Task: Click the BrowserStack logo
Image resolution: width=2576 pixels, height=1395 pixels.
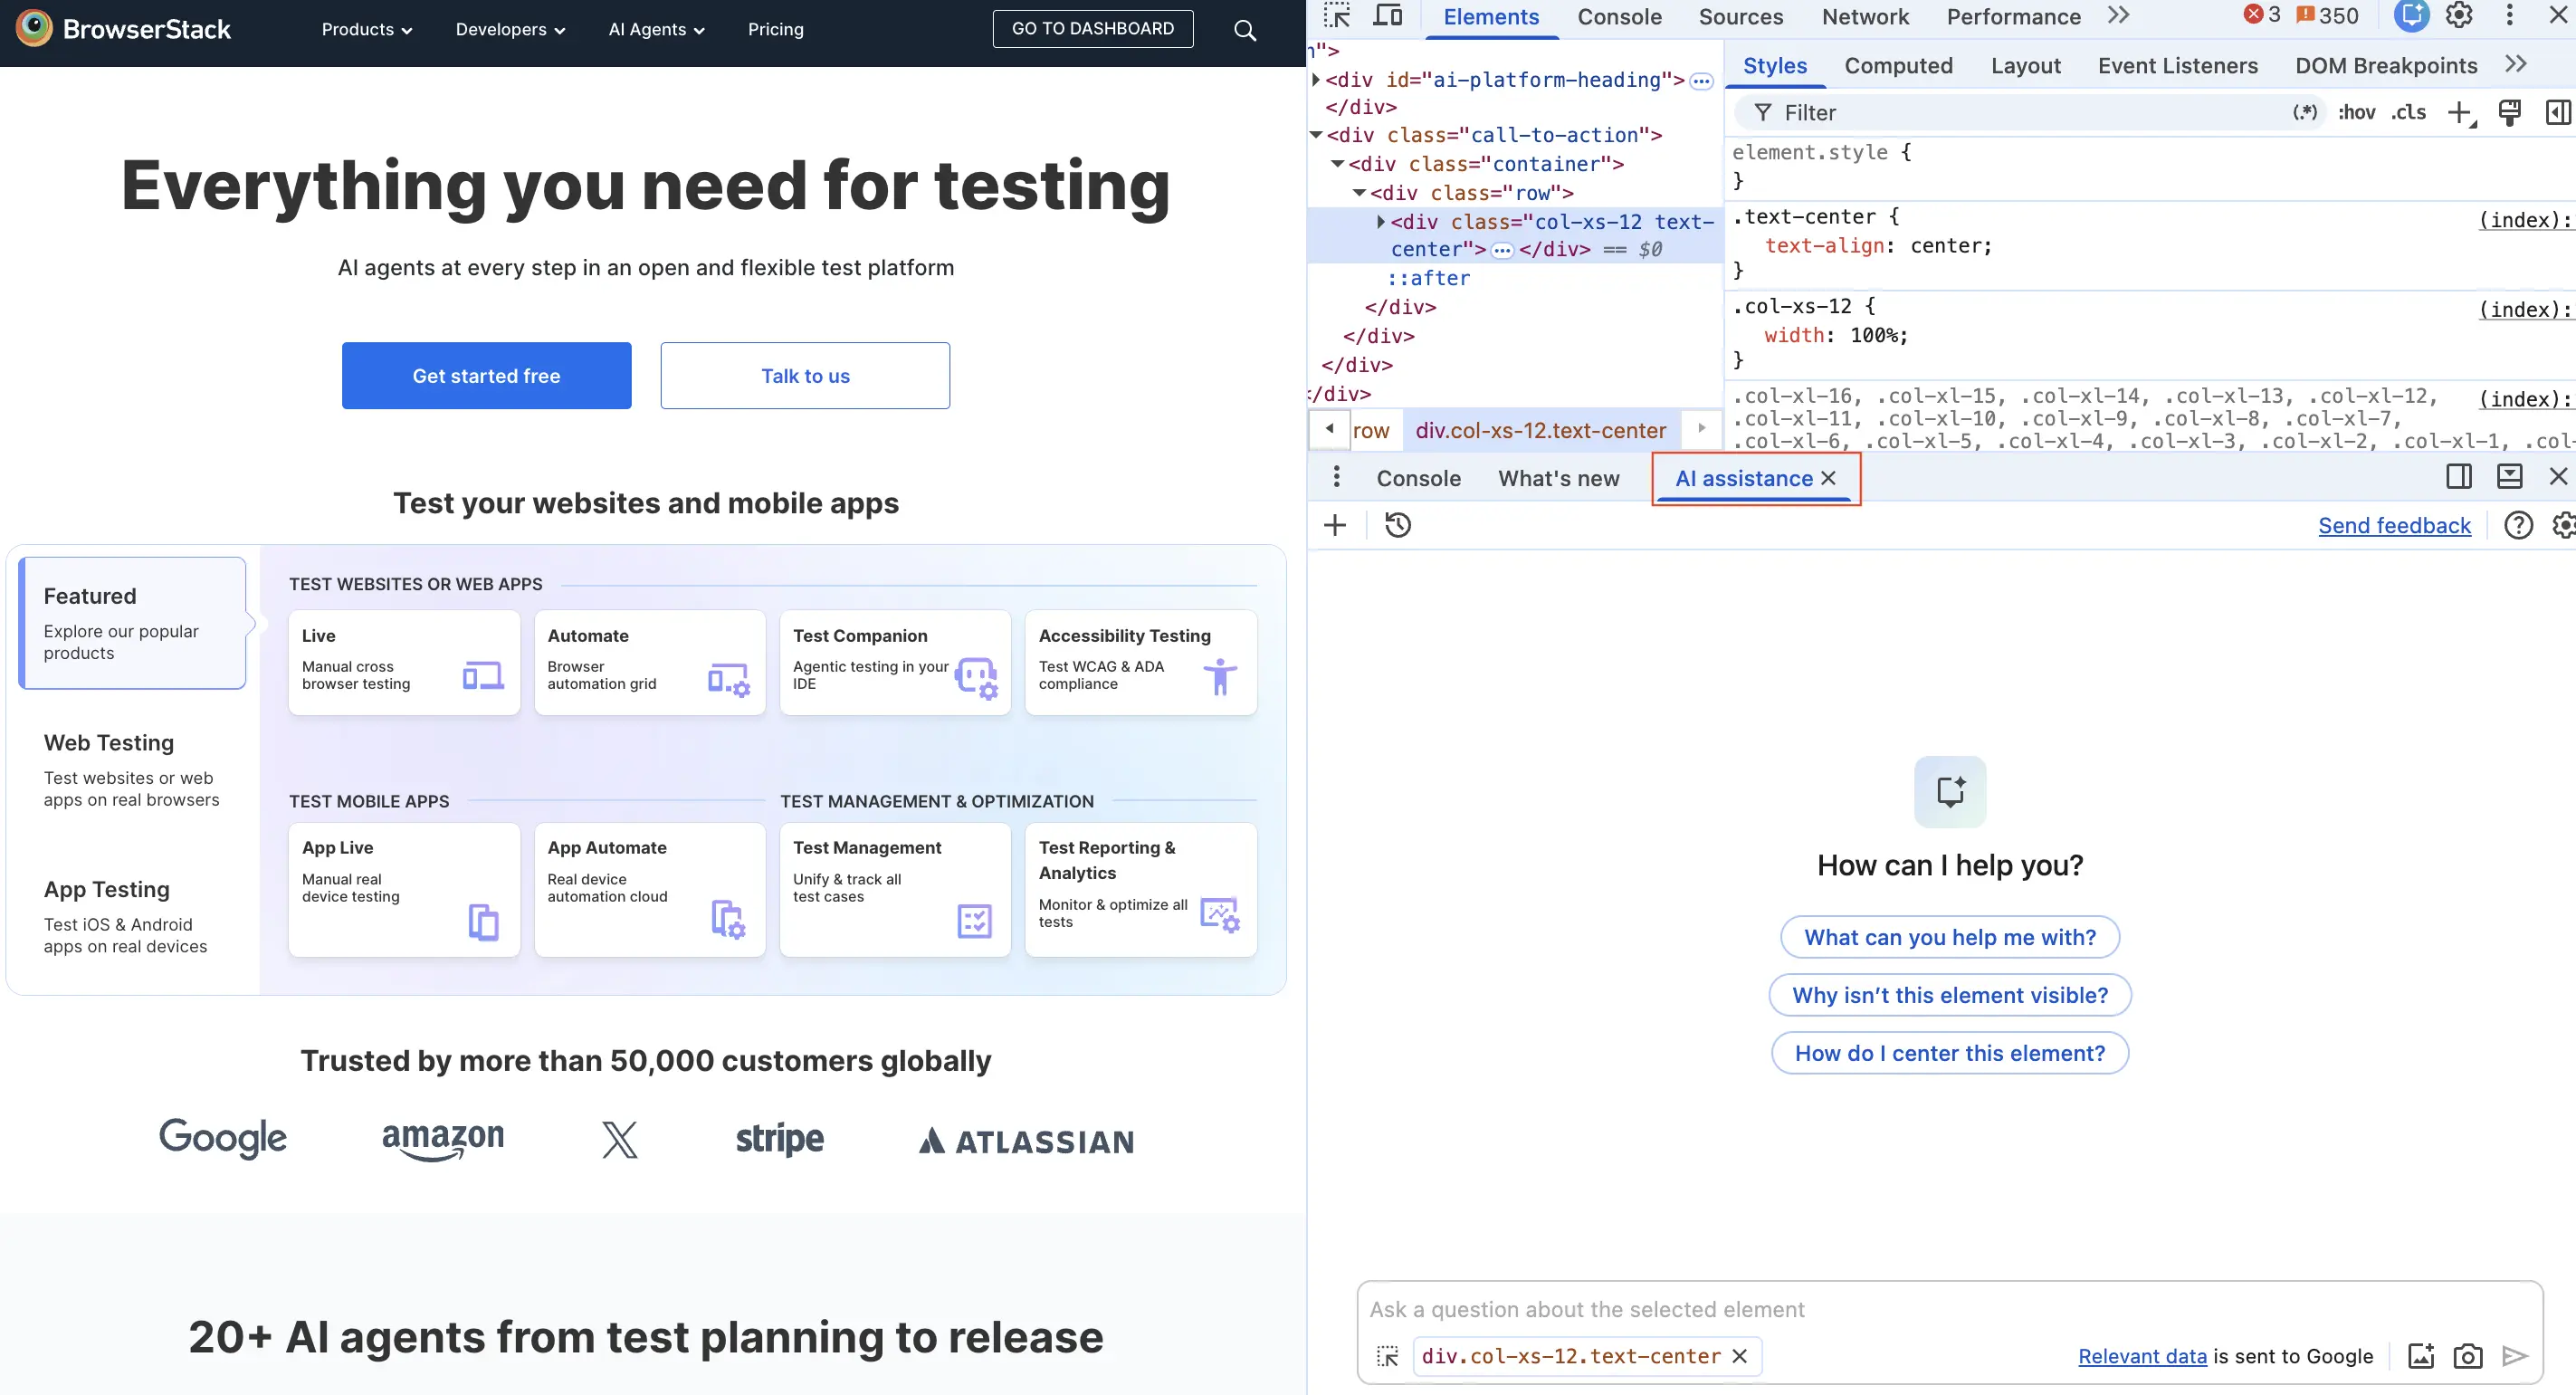Action: click(x=124, y=29)
